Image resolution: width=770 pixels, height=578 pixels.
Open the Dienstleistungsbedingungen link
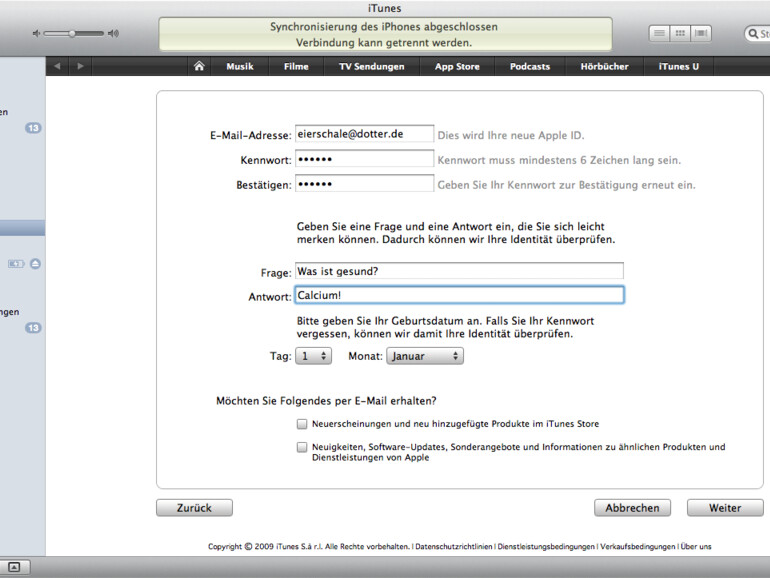click(546, 547)
